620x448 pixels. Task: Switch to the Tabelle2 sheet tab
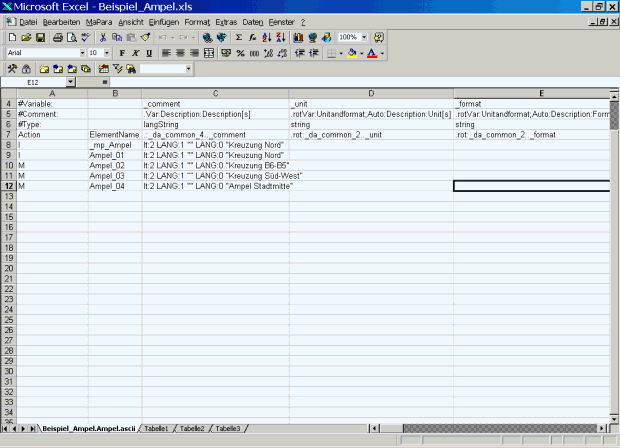click(x=192, y=429)
